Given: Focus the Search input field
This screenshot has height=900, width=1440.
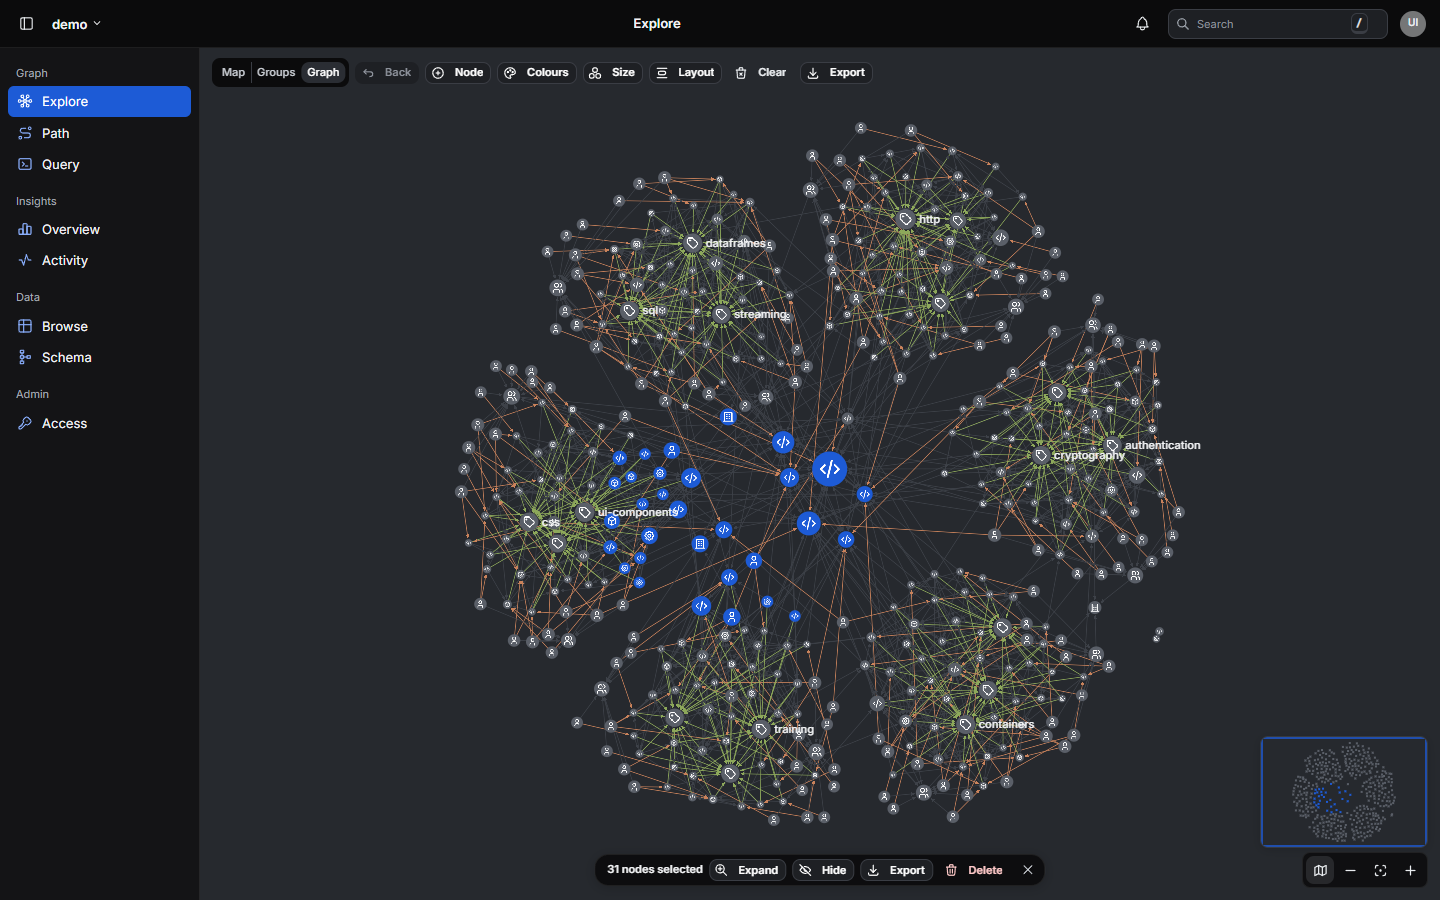Looking at the screenshot, I should pos(1277,24).
